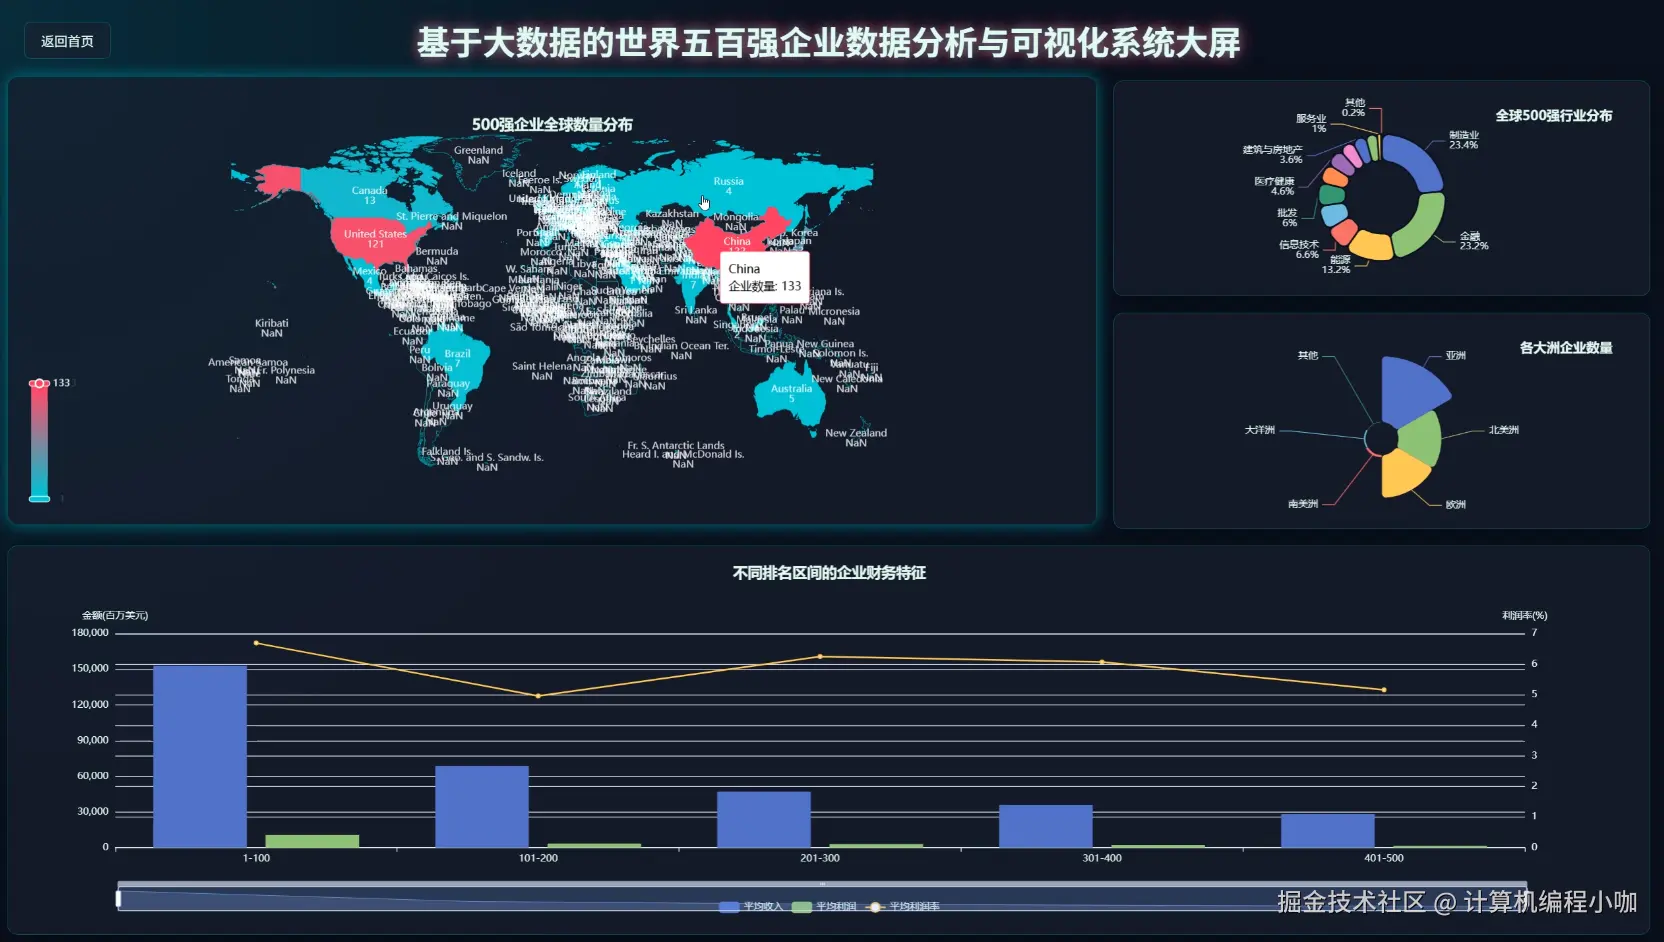Click the profit rate line point above 301-400
Image resolution: width=1664 pixels, height=942 pixels.
click(x=1102, y=662)
